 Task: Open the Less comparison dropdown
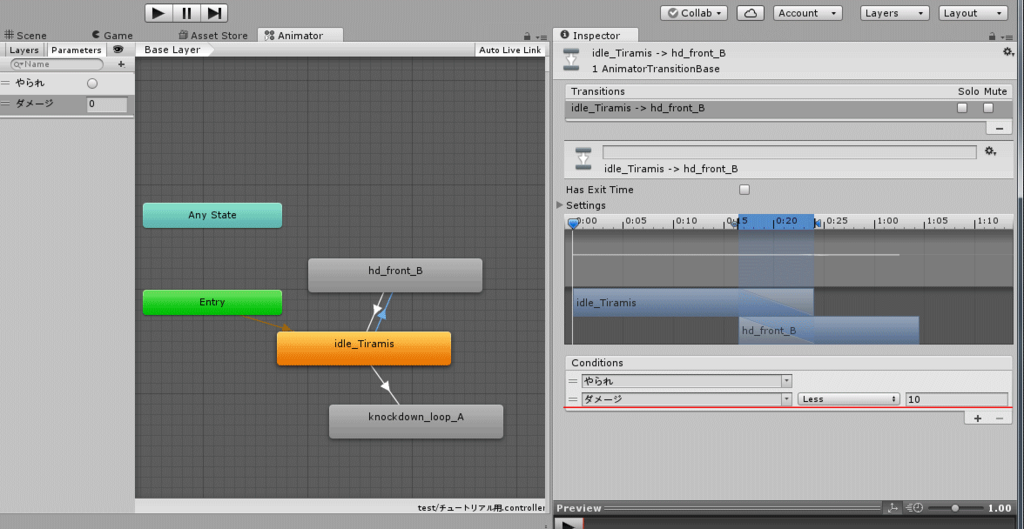point(848,399)
